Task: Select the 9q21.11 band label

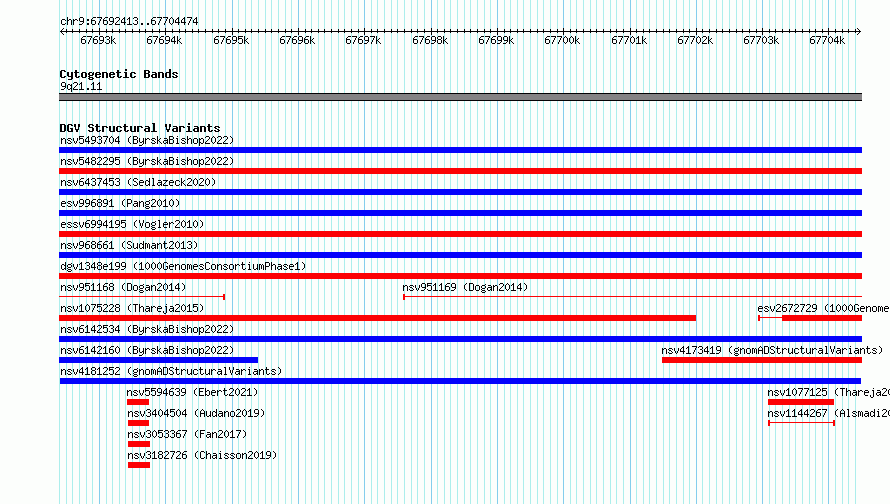Action: (81, 86)
